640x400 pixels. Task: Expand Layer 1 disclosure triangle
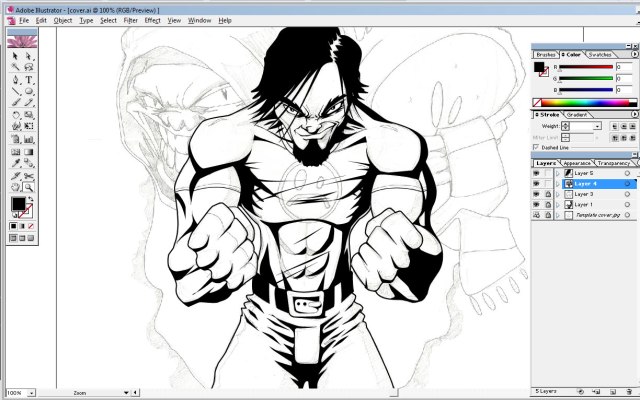(x=558, y=204)
